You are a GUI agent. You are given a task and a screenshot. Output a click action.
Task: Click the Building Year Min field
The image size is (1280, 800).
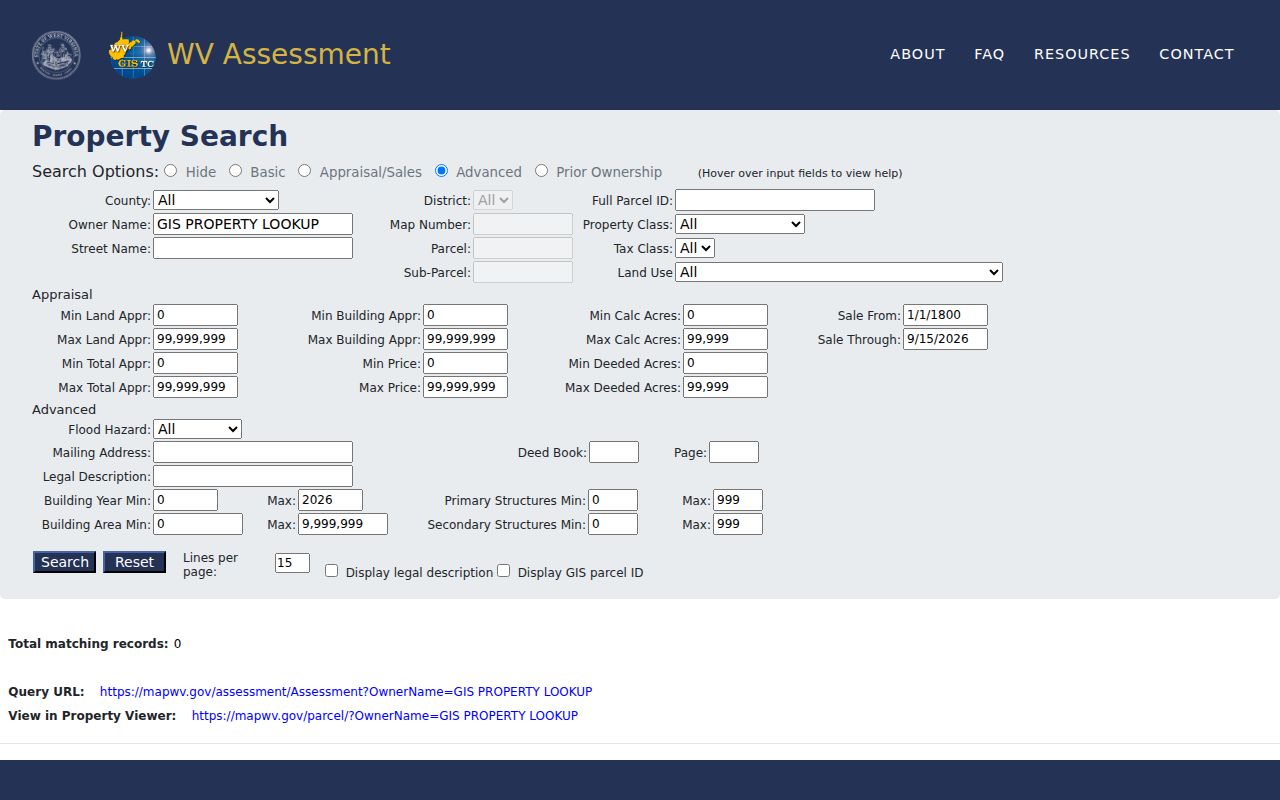tap(185, 500)
